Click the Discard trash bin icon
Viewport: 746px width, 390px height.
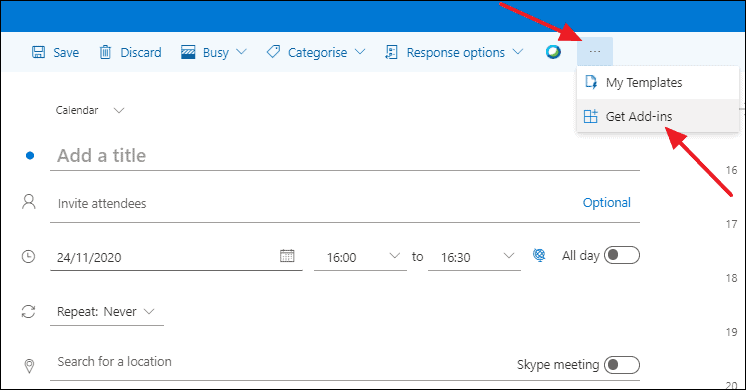[x=105, y=52]
